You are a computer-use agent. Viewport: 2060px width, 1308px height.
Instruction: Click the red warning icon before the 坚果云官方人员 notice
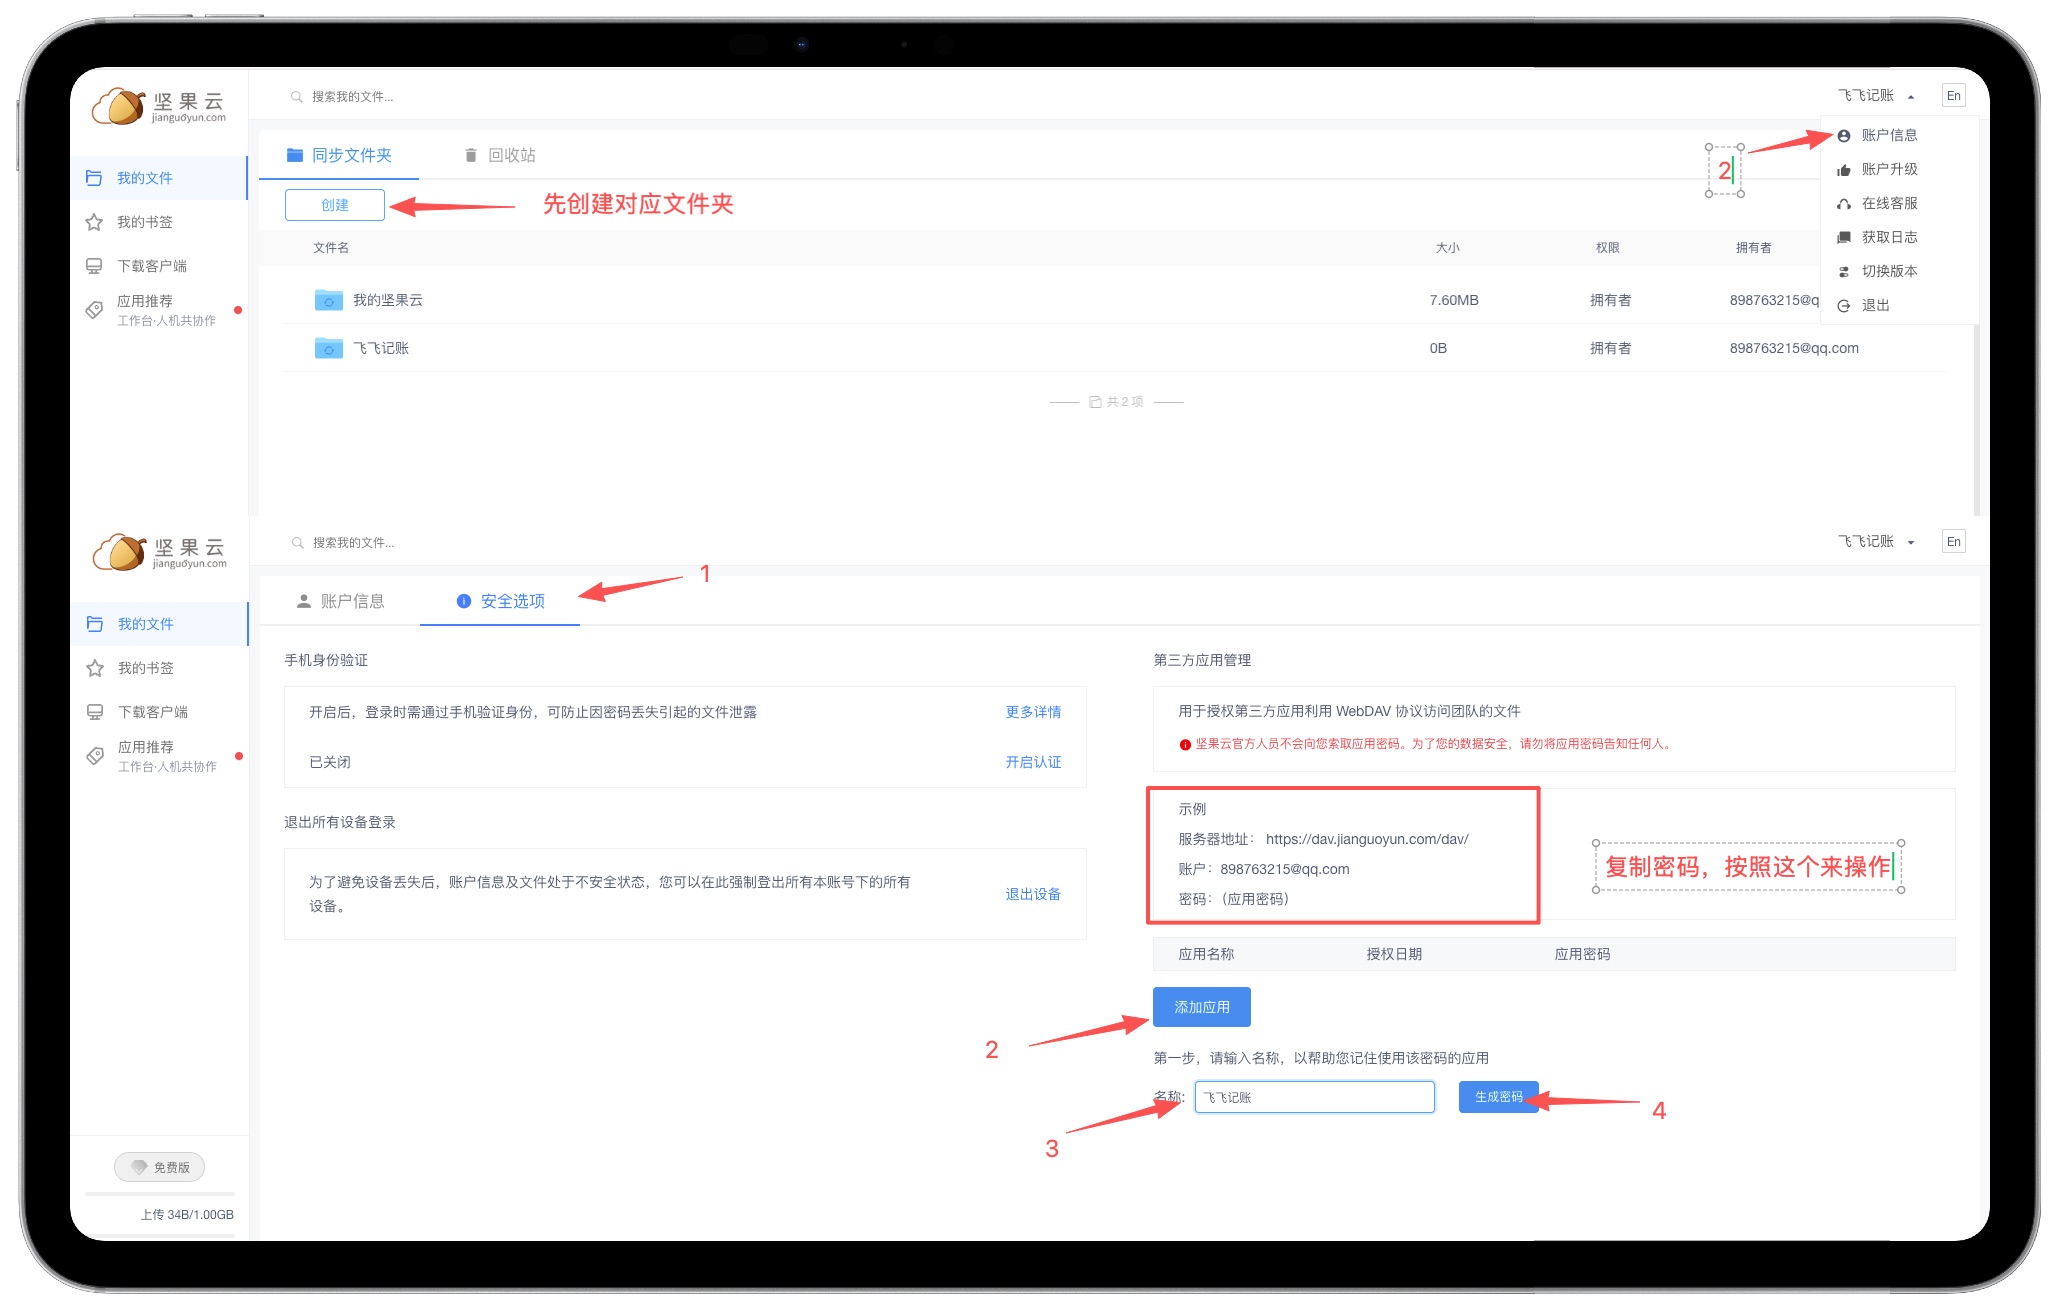click(x=1185, y=745)
